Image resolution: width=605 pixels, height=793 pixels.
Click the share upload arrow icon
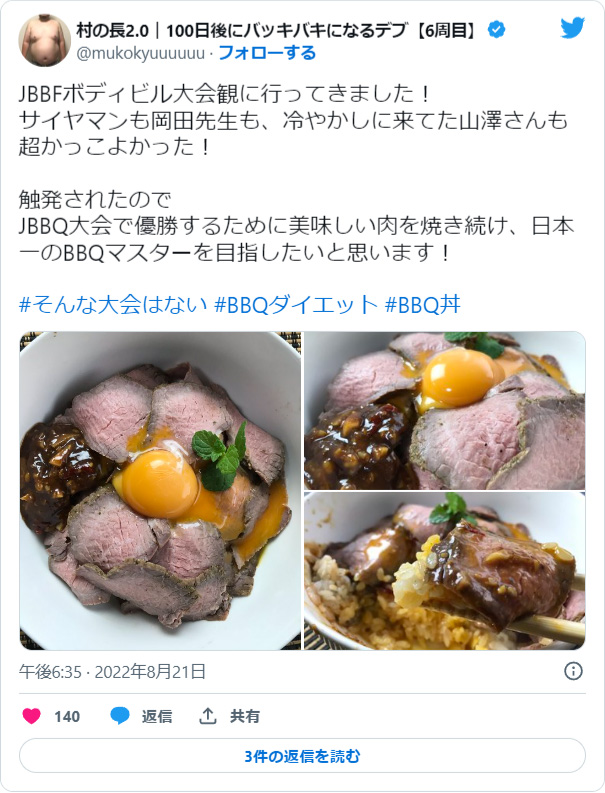207,716
